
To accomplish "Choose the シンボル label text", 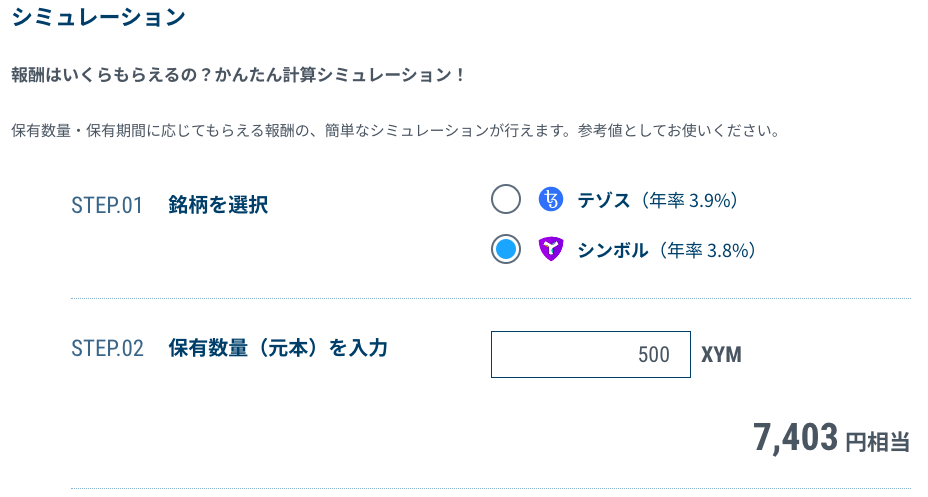I will 613,250.
